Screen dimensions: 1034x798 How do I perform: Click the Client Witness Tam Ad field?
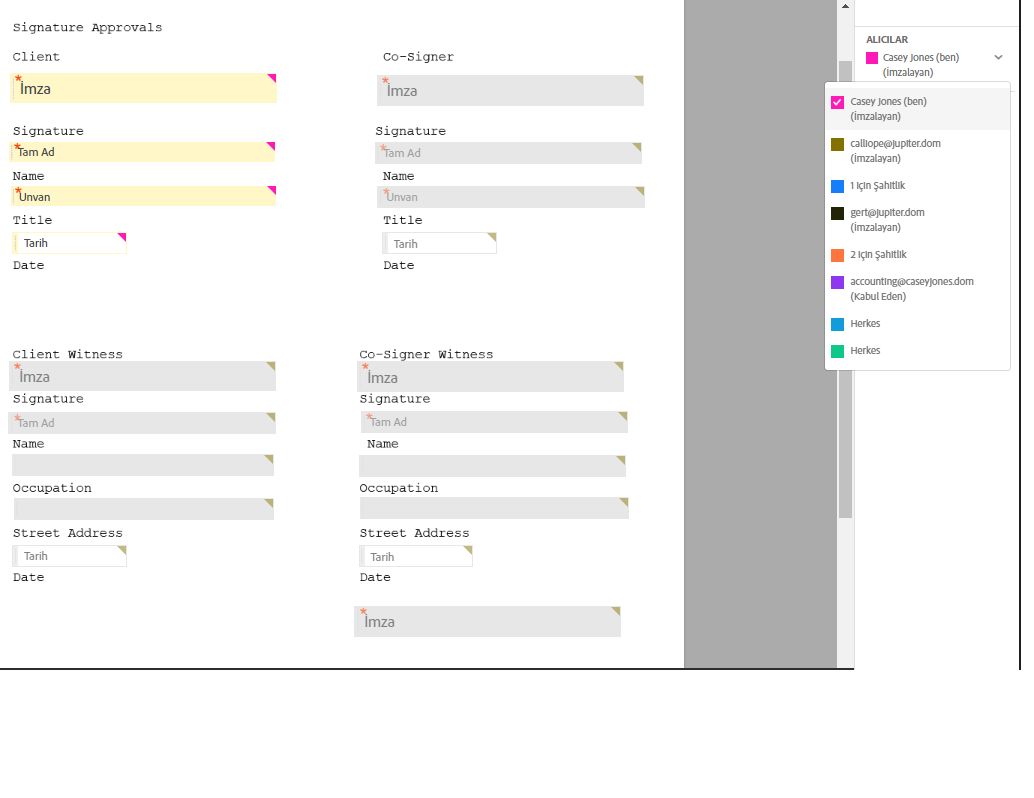click(142, 423)
